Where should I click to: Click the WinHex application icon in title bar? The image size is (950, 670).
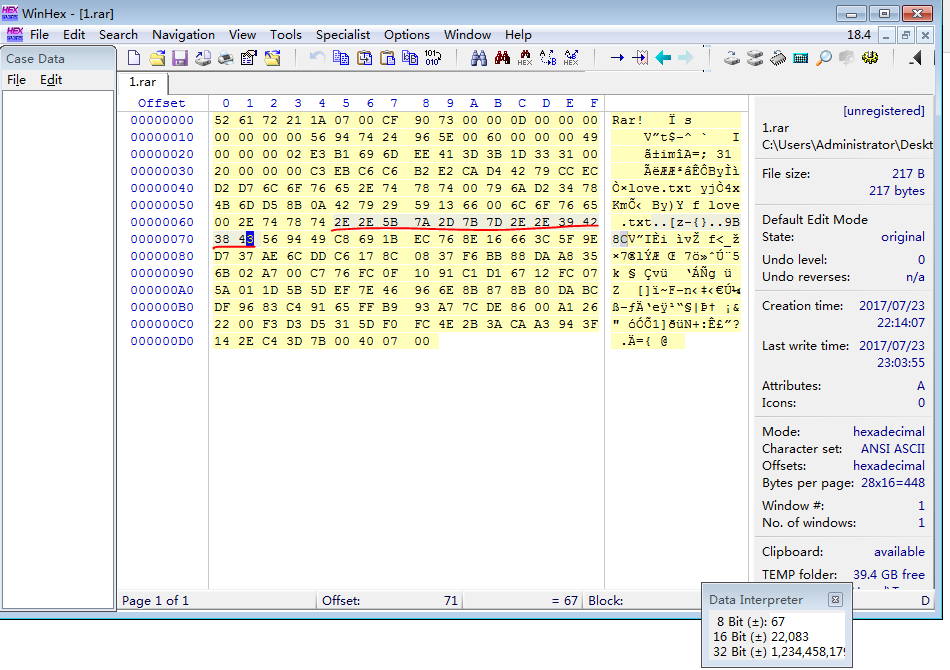coord(10,13)
